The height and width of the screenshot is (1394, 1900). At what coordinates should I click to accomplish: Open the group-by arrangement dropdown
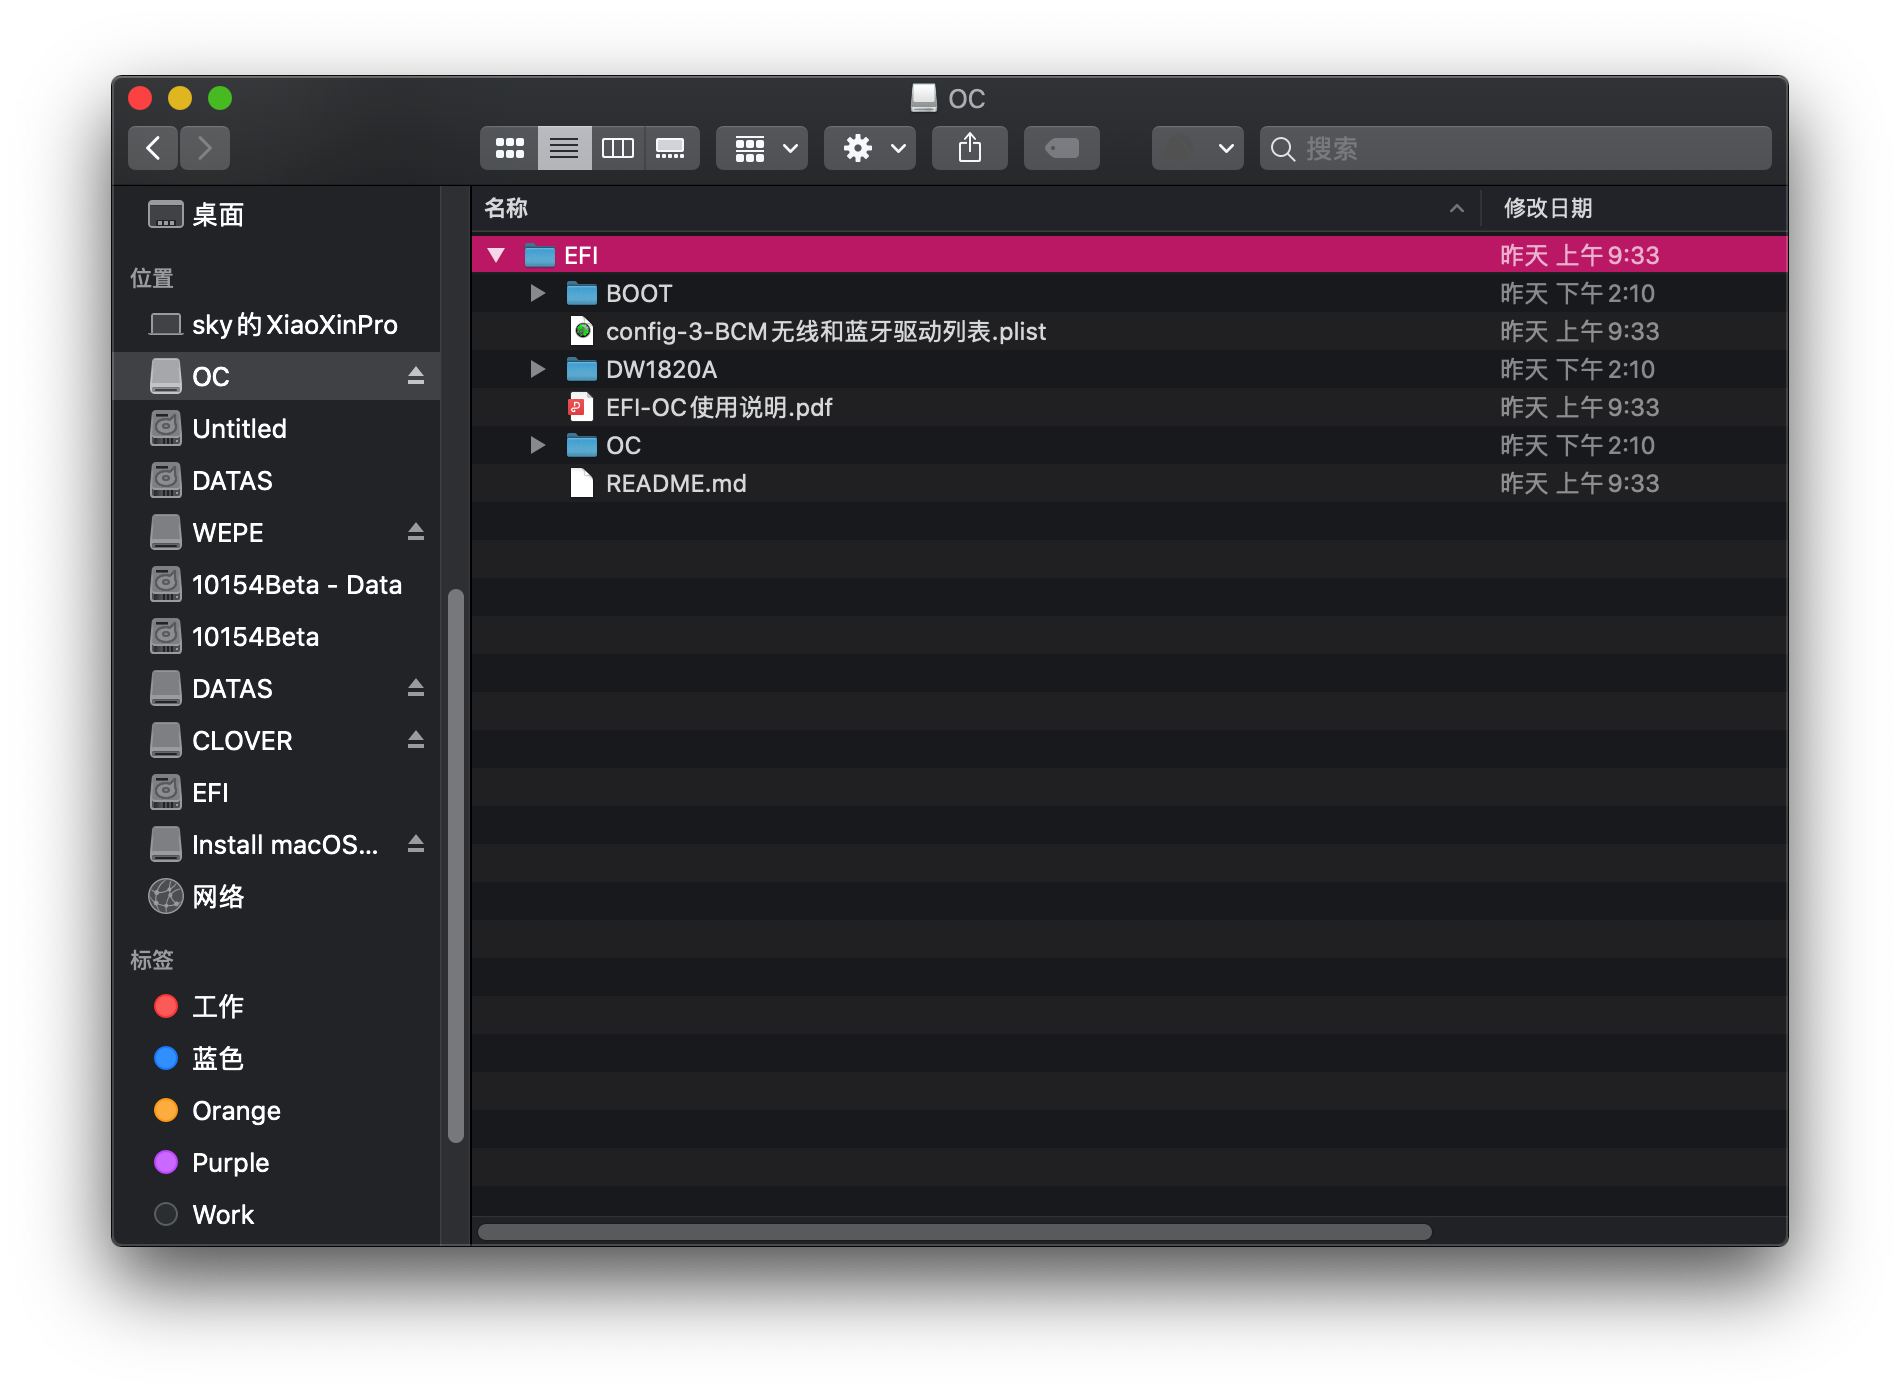tap(762, 148)
